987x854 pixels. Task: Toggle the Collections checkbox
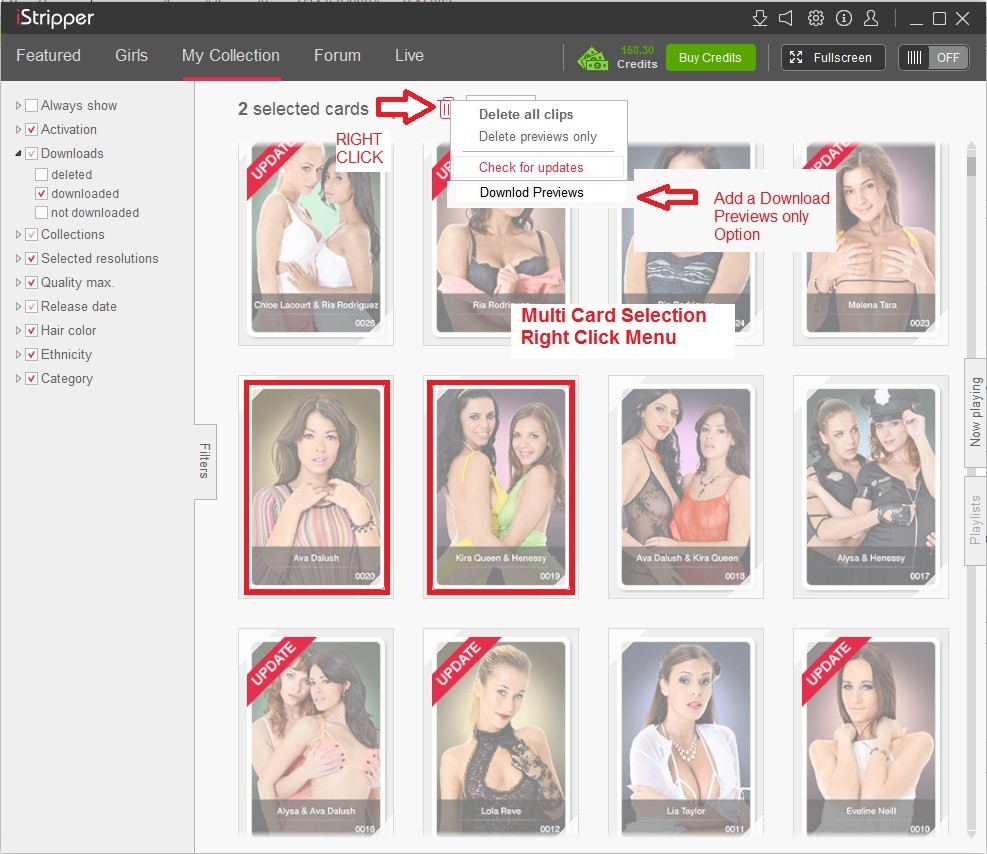point(31,234)
